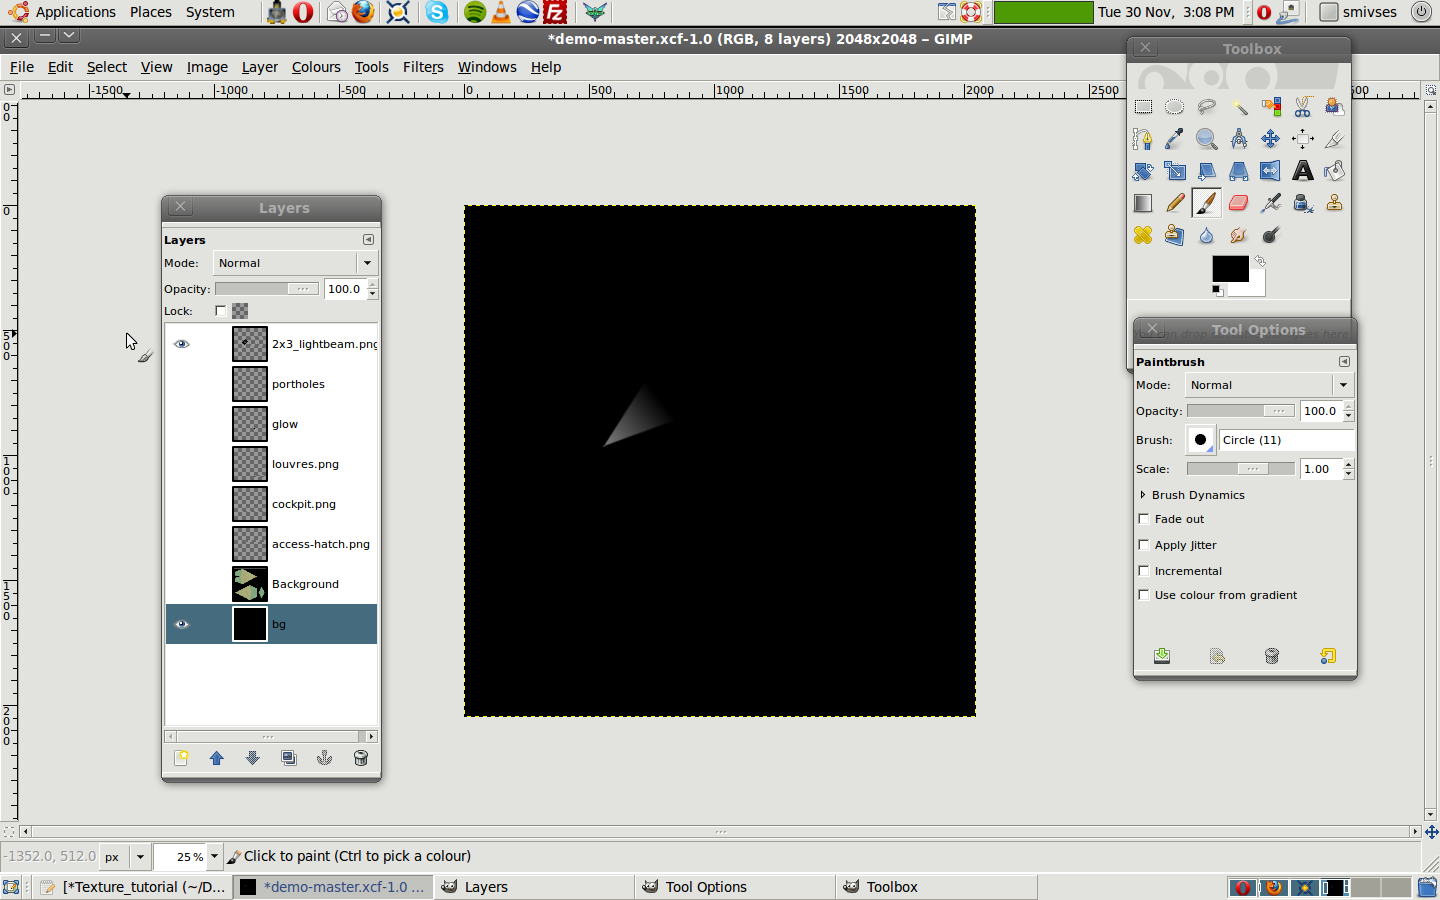This screenshot has width=1440, height=900.
Task: Open the zoom percentage dropdown
Action: tap(214, 857)
